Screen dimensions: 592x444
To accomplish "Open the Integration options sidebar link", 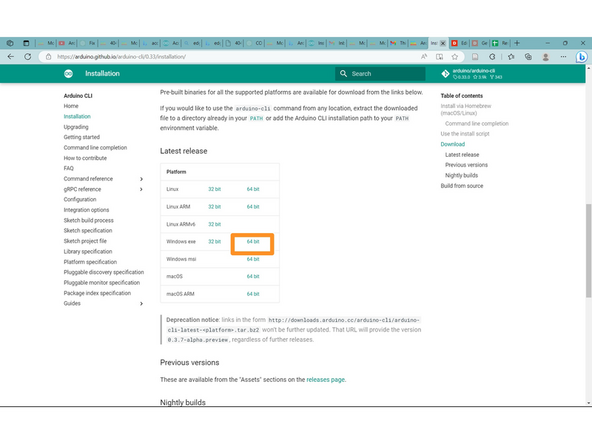I will point(86,210).
